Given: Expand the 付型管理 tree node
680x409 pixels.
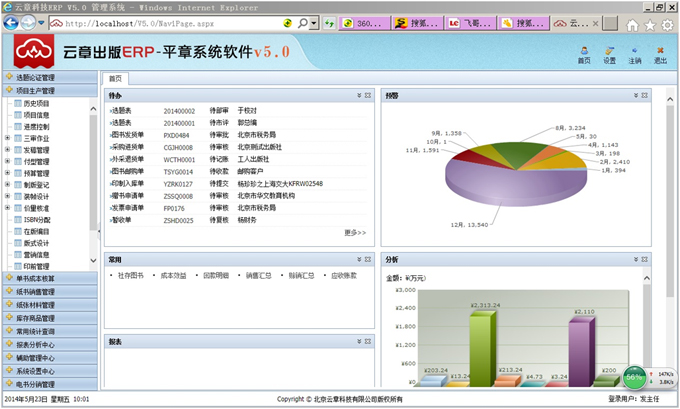Looking at the screenshot, I should 7,161.
